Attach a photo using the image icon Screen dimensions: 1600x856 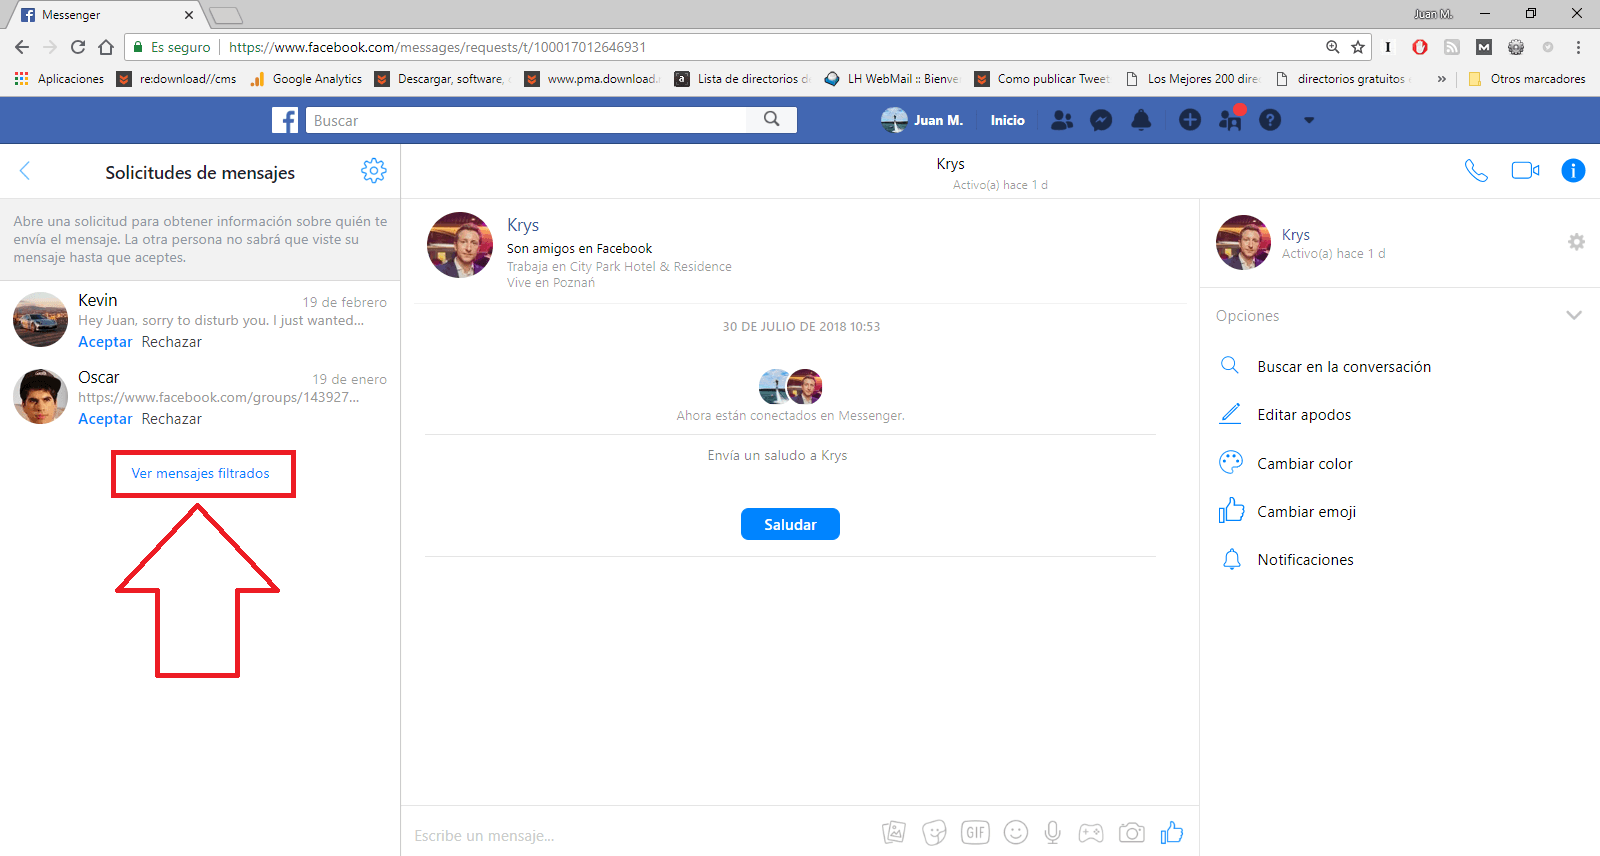point(893,832)
